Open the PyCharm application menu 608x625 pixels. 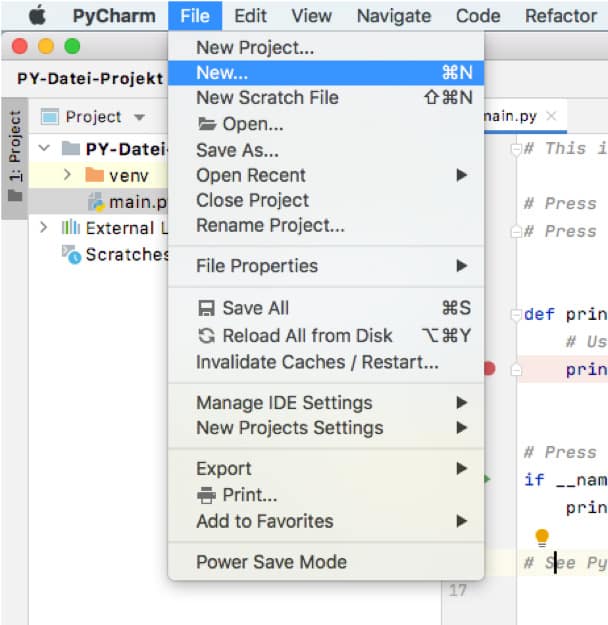[114, 16]
